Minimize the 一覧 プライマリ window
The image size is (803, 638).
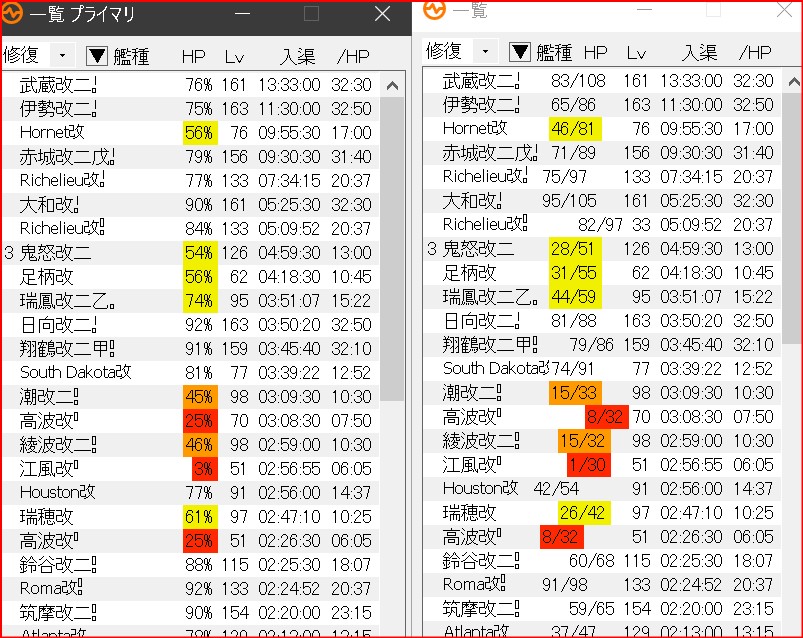pos(243,15)
